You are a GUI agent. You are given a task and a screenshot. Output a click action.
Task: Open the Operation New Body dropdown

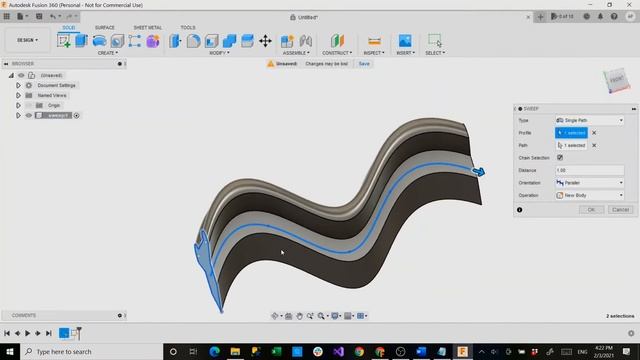click(x=589, y=196)
